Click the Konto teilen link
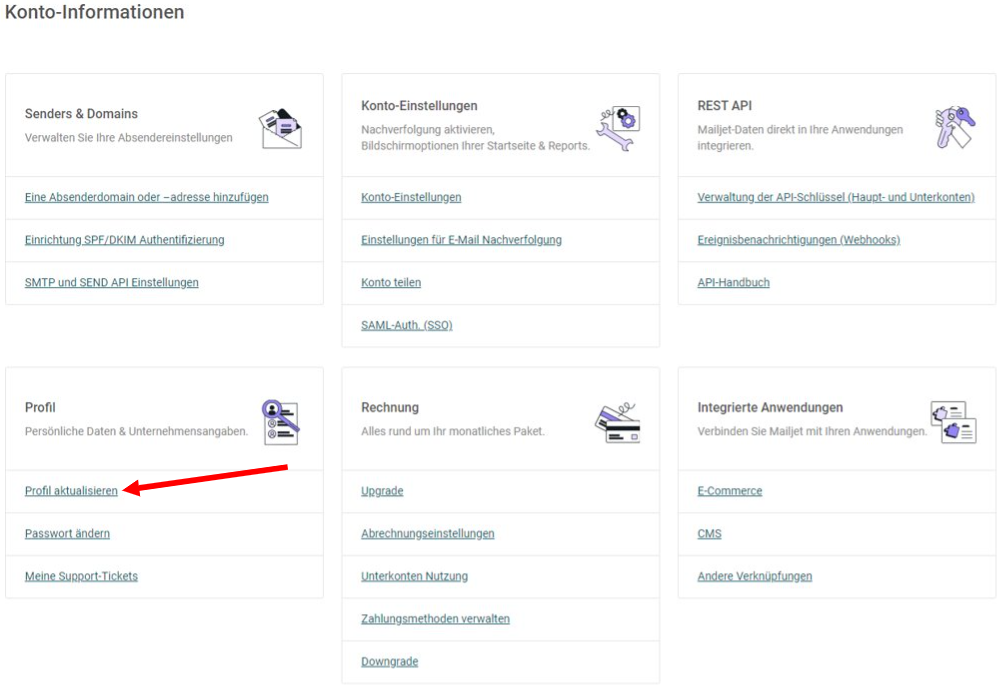 tap(391, 282)
